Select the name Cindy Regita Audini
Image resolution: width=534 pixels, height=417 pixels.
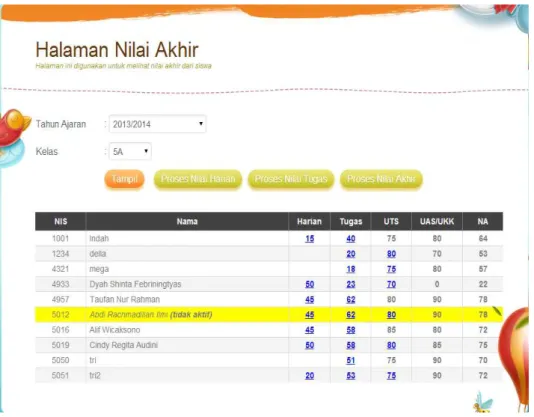[x=124, y=345]
